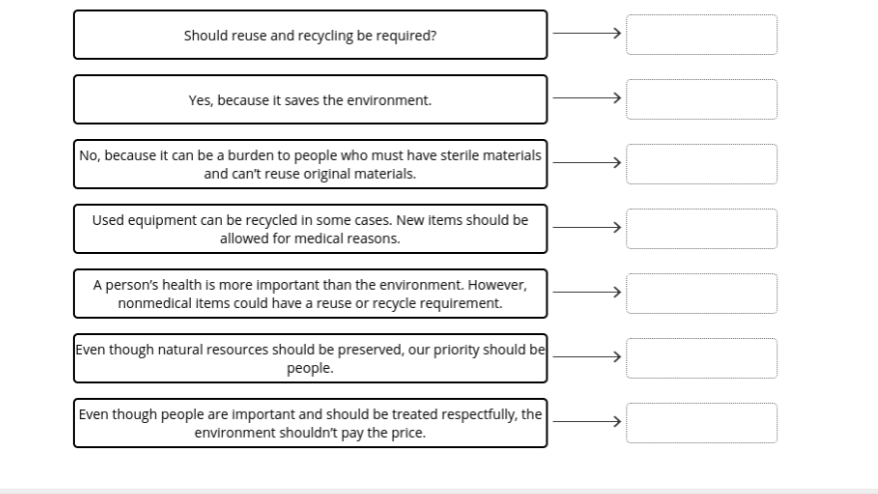Click arrow after 'Should reuse and recycling be required?'

point(587,33)
